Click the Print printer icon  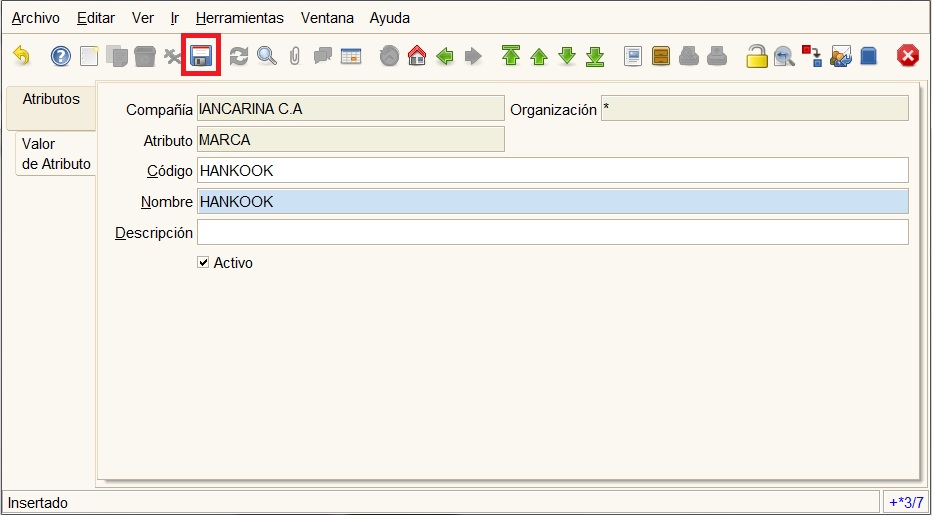click(x=717, y=56)
